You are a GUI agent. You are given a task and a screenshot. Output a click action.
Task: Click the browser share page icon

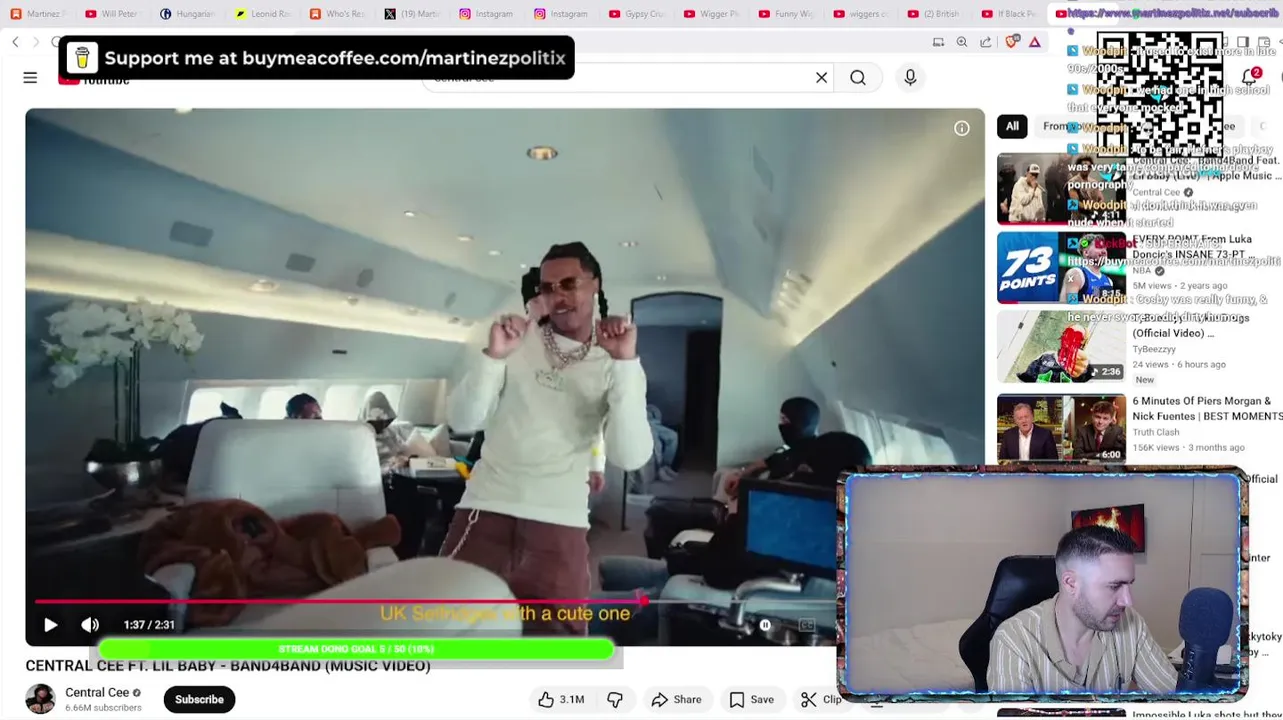986,42
